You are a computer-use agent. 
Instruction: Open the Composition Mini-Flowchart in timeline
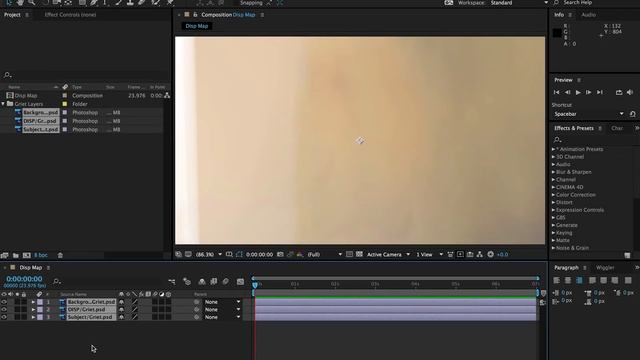[172, 282]
